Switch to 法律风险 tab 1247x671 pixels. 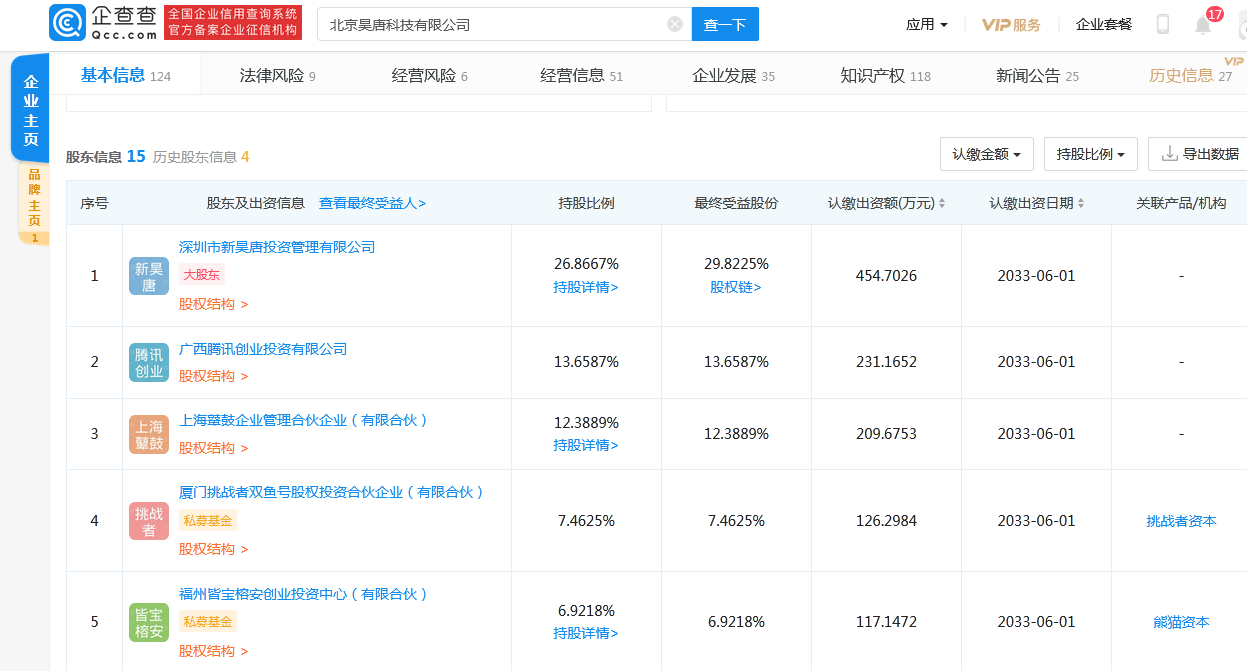click(x=278, y=75)
